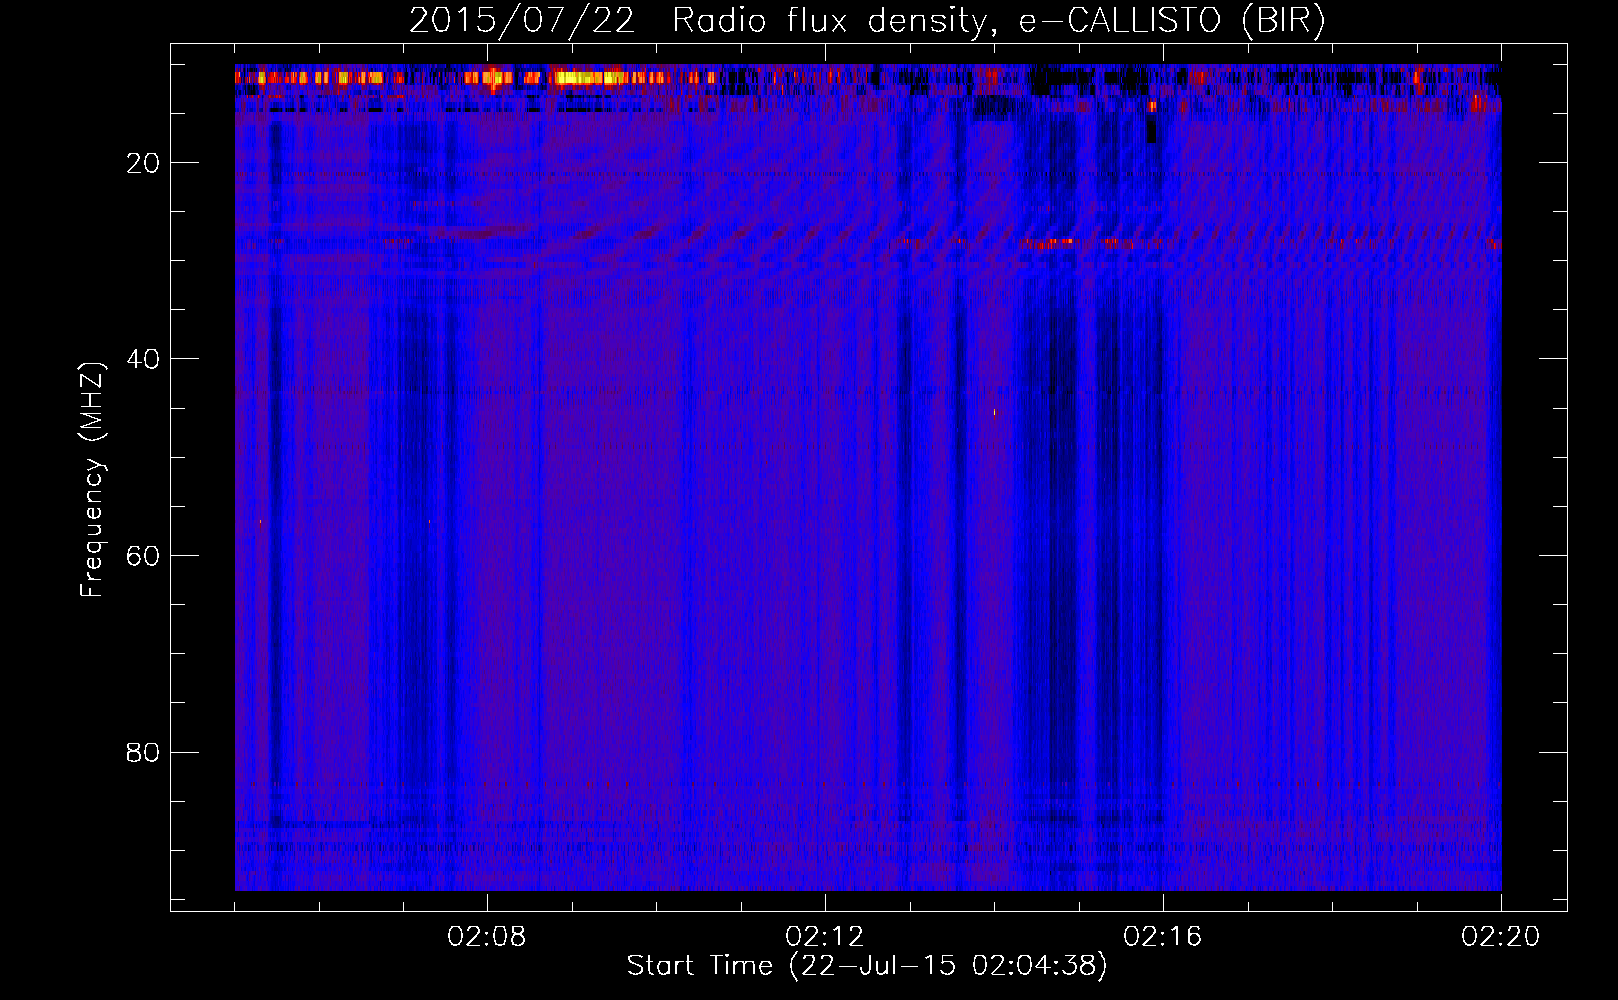Select the date "2015/07/22" in the title
This screenshot has height=1000, width=1618.
pos(522,21)
